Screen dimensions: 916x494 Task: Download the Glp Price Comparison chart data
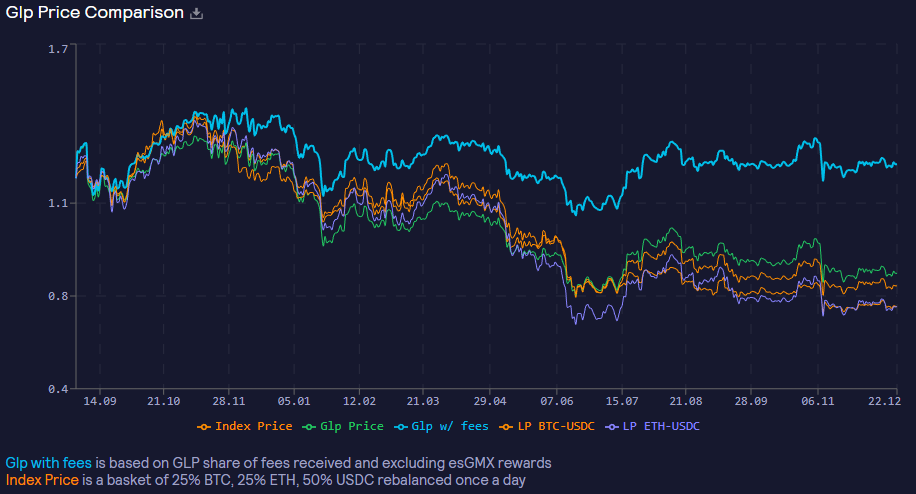(x=197, y=13)
